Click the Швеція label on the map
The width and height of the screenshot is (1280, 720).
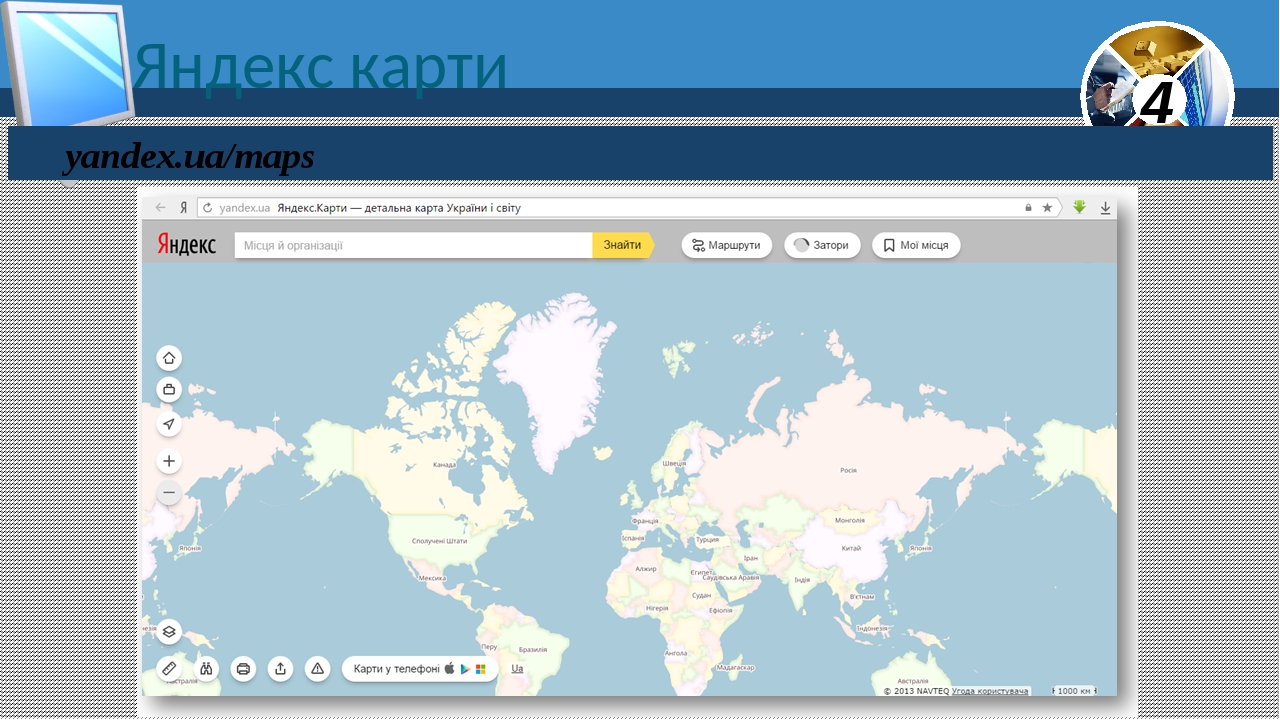click(x=674, y=464)
